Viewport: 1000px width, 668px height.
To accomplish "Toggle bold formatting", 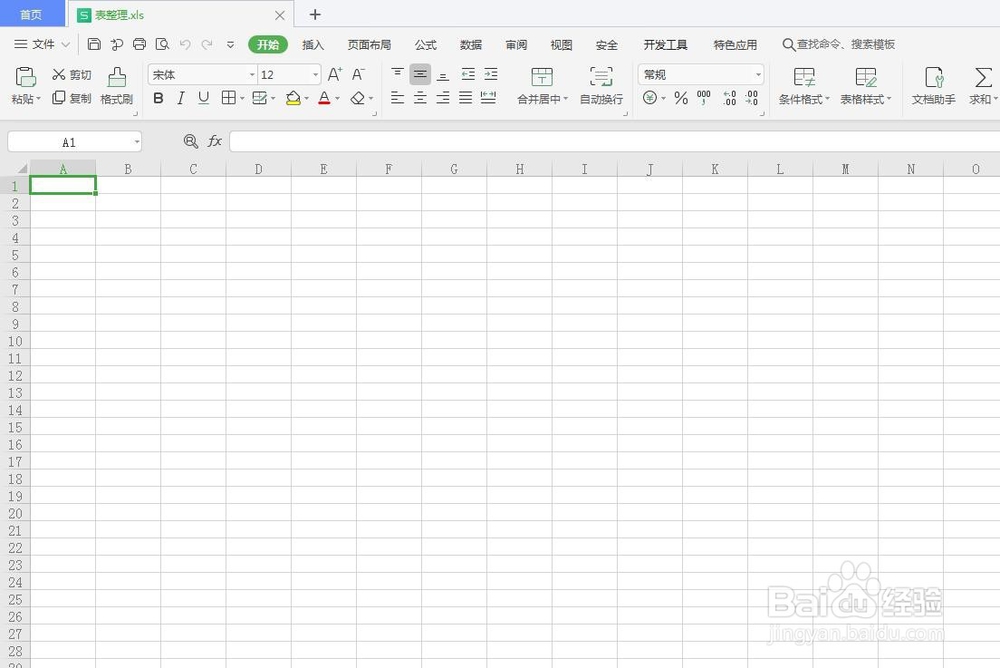I will click(158, 98).
